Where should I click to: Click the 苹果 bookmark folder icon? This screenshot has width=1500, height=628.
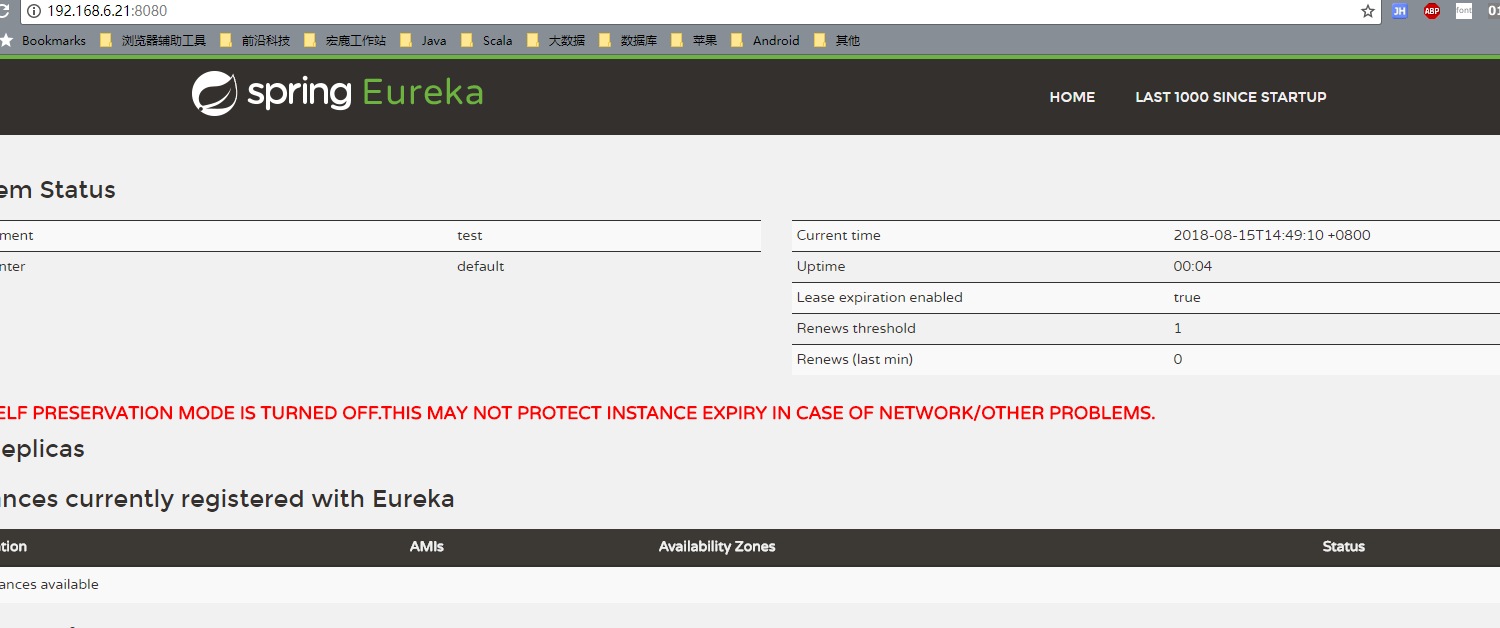tap(676, 40)
